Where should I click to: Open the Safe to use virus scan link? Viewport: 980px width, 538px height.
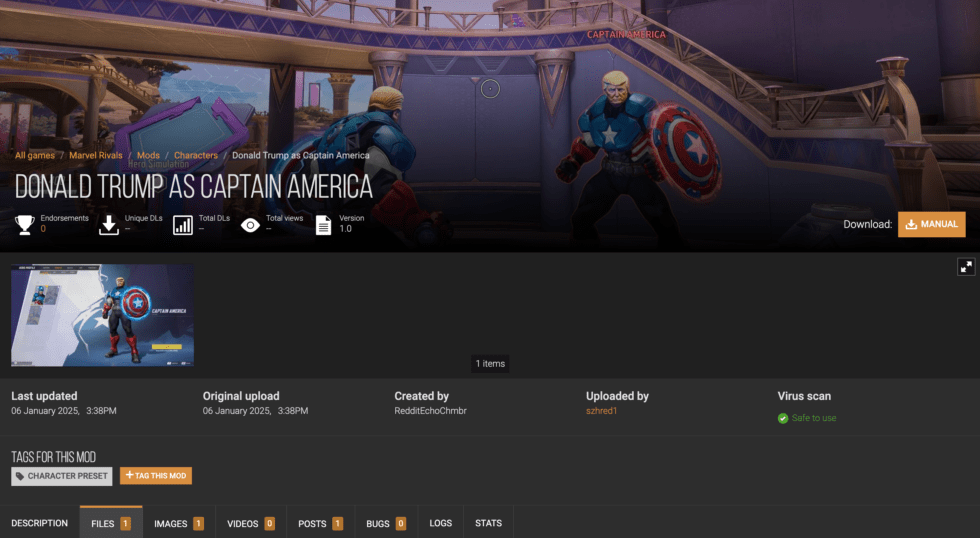(x=814, y=418)
